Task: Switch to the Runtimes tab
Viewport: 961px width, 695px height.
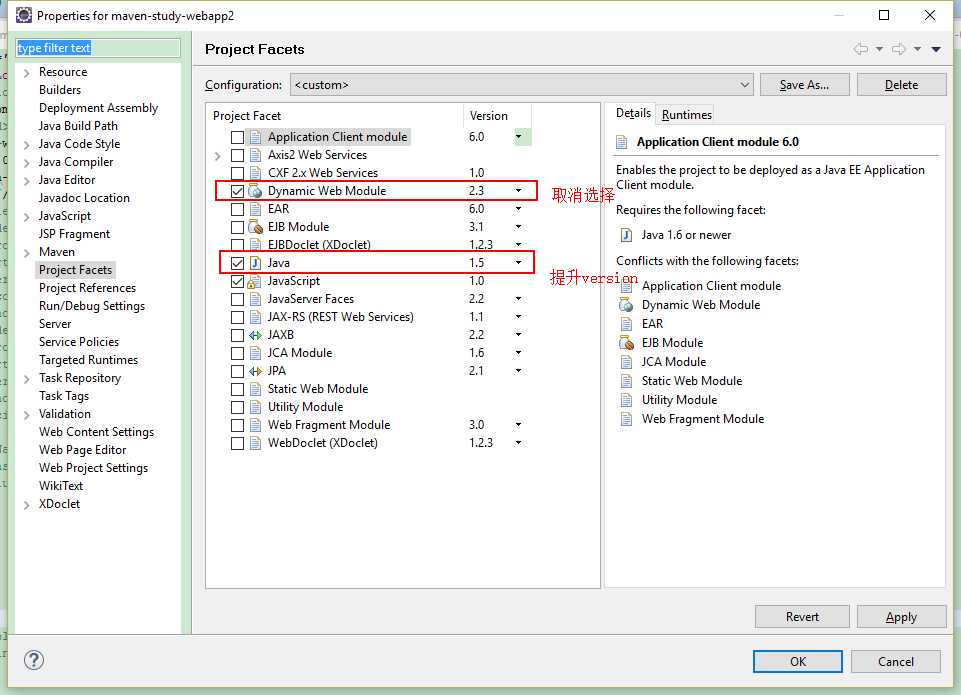Action: point(686,115)
